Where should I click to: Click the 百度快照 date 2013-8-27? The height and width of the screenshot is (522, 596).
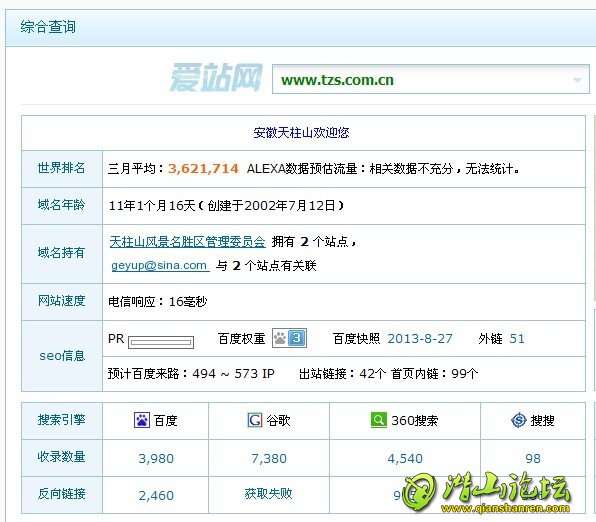click(x=420, y=338)
